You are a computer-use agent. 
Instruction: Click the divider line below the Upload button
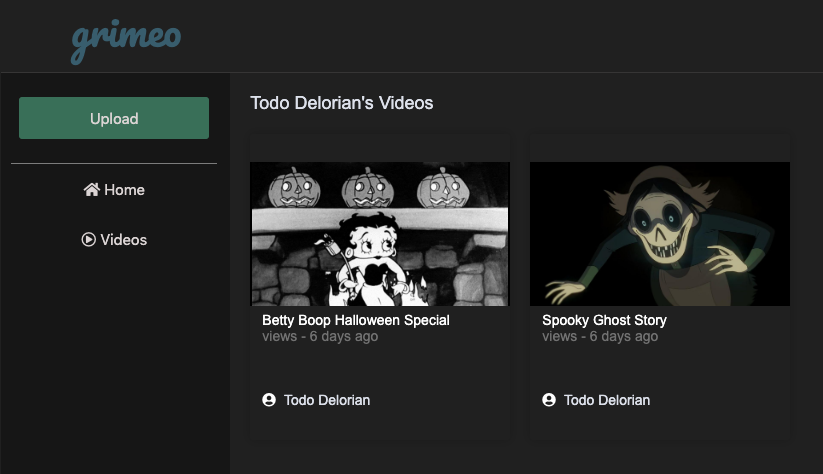pos(114,163)
